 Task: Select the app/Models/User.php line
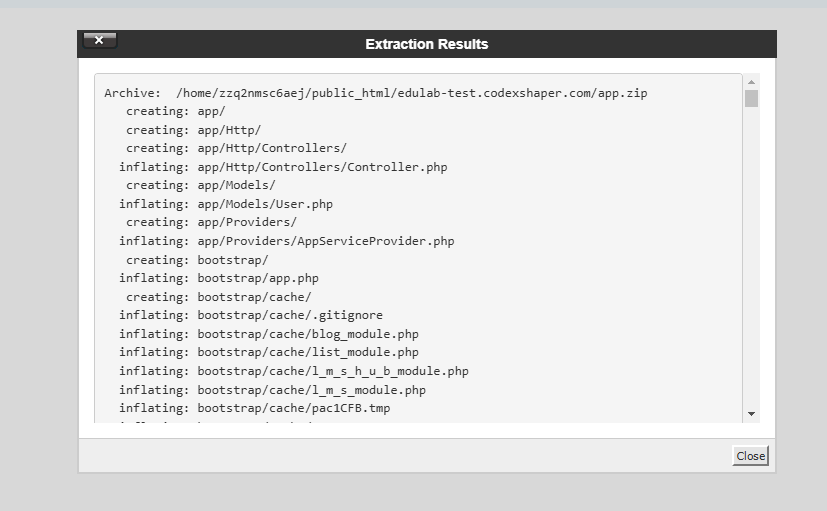point(225,204)
